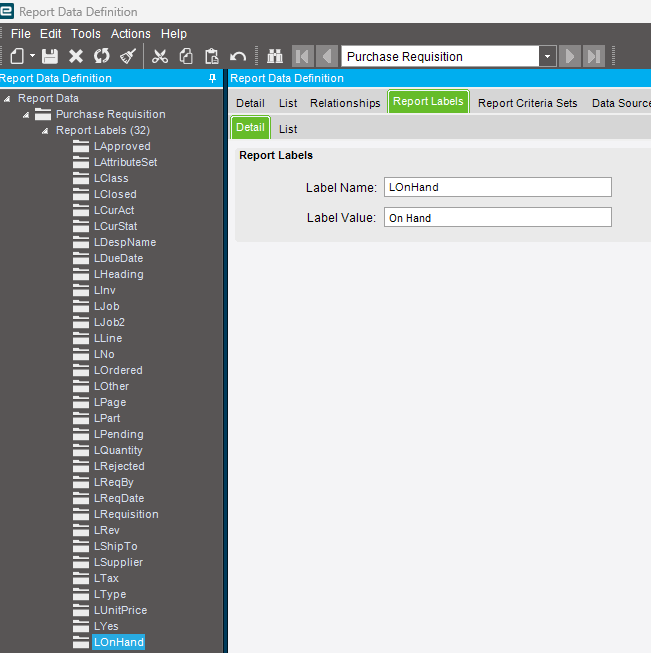The image size is (651, 653).
Task: Go to previous record navigation button
Action: 327,56
